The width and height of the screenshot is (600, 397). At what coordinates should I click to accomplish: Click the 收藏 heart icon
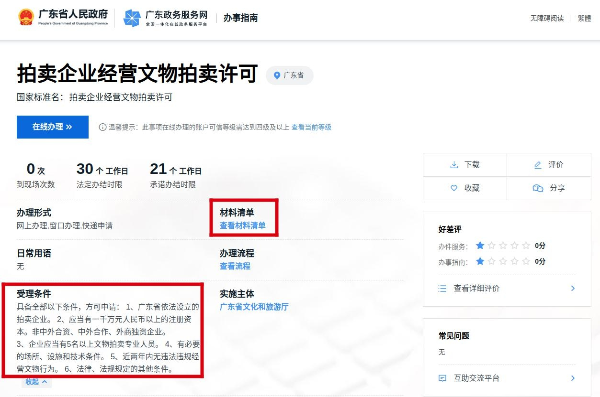click(x=454, y=188)
